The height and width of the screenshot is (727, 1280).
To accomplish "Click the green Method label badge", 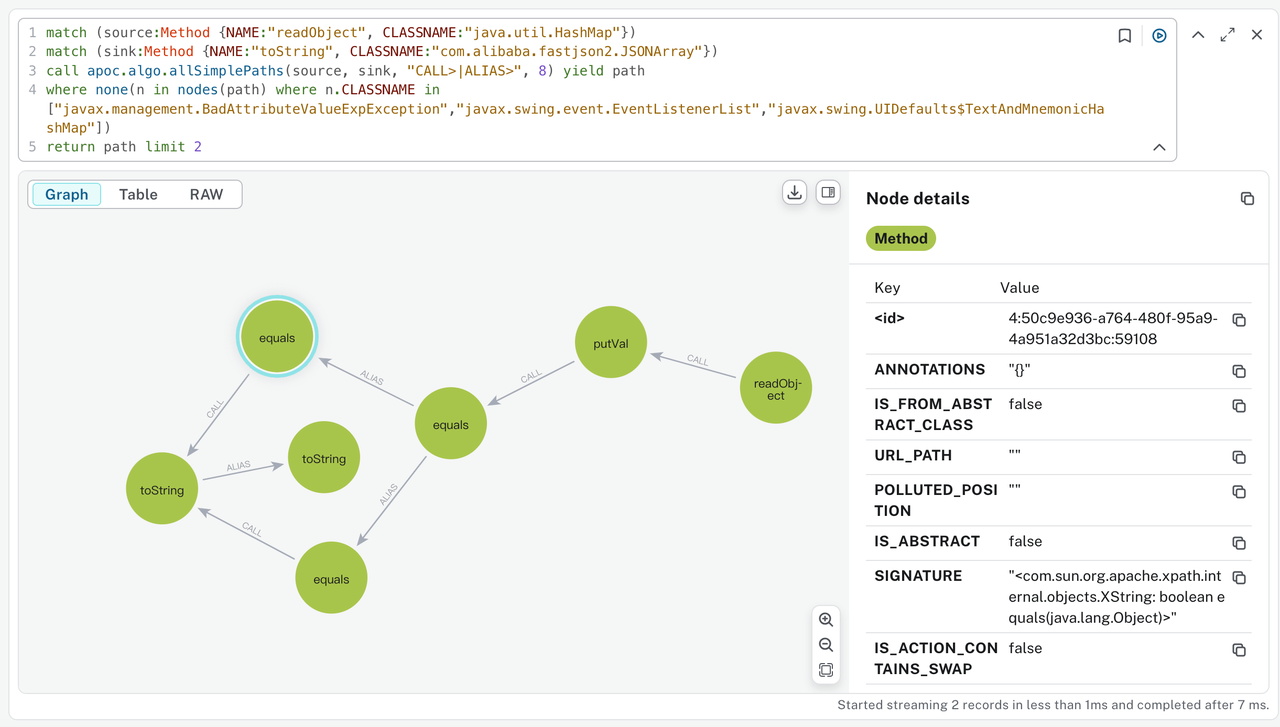I will [900, 239].
